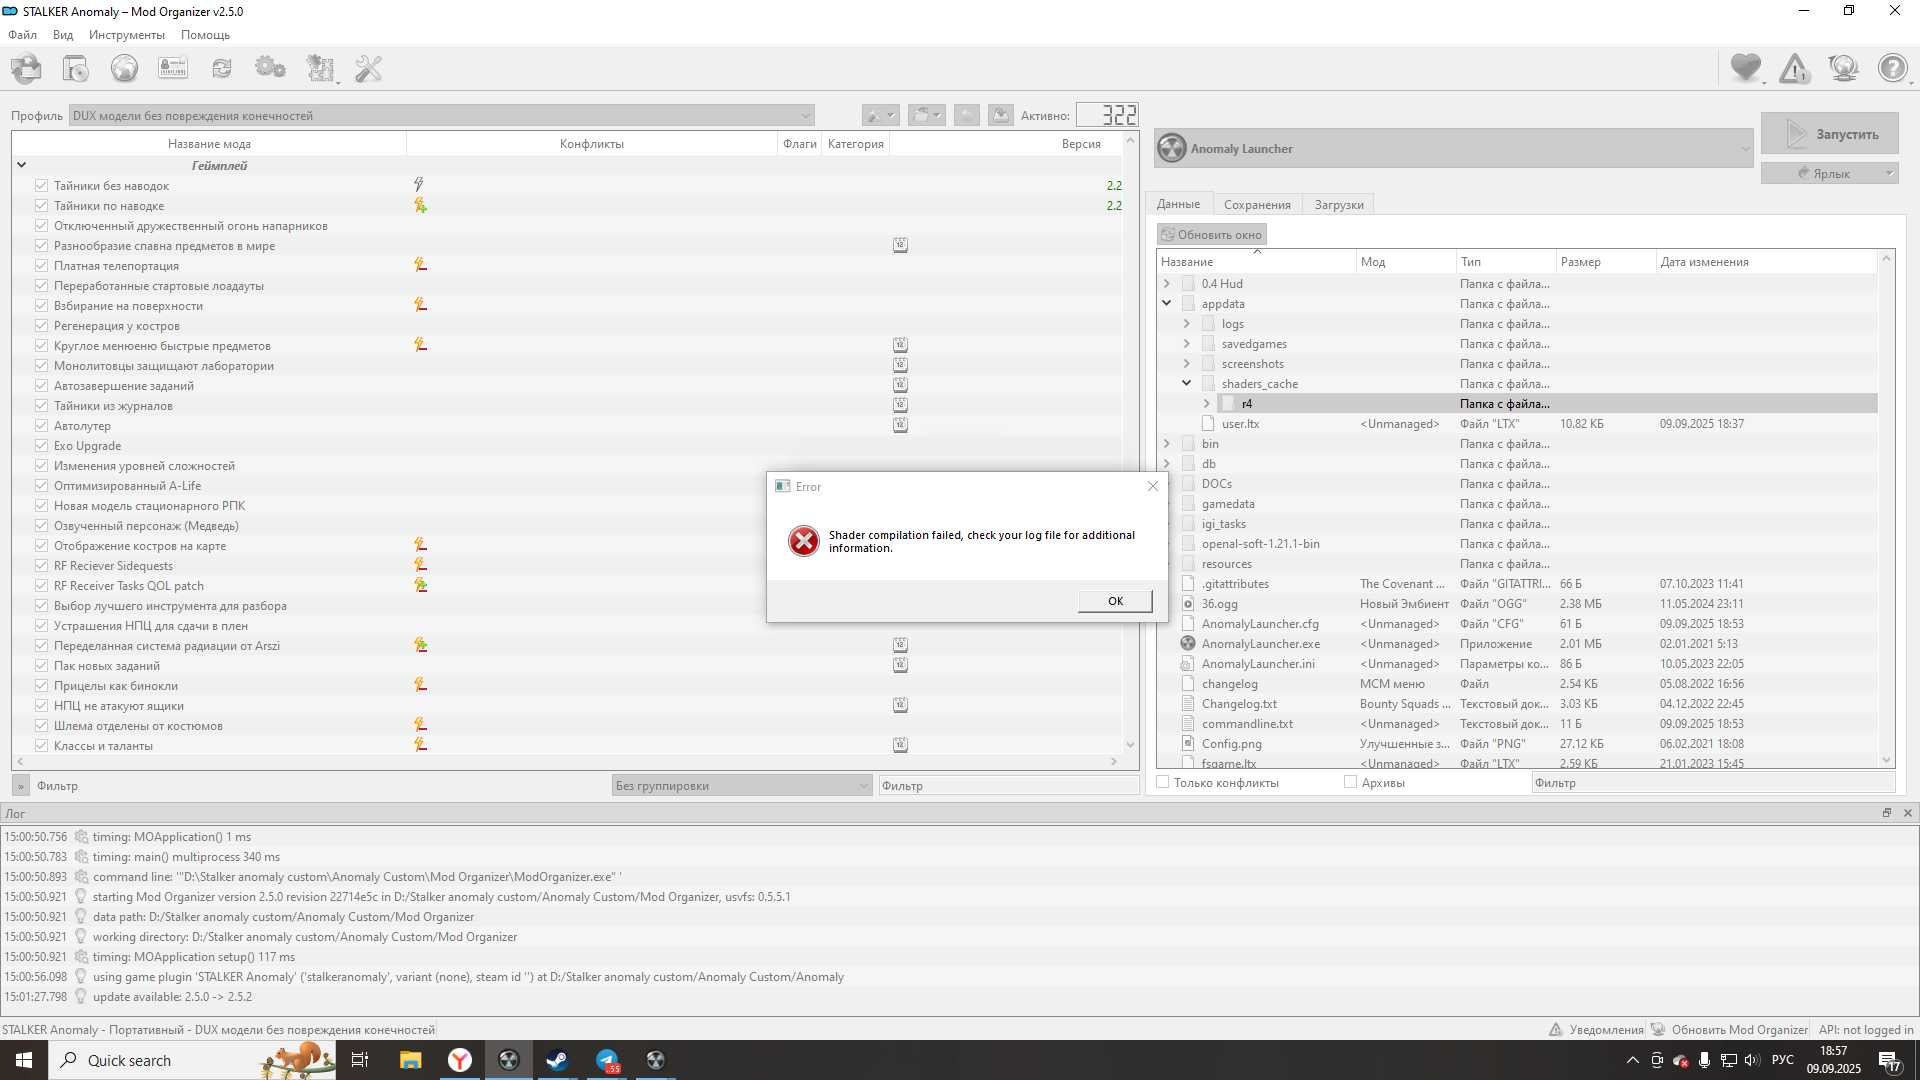1920x1080 pixels.
Task: Collapse the shaders_cache folder
Action: (x=1186, y=384)
